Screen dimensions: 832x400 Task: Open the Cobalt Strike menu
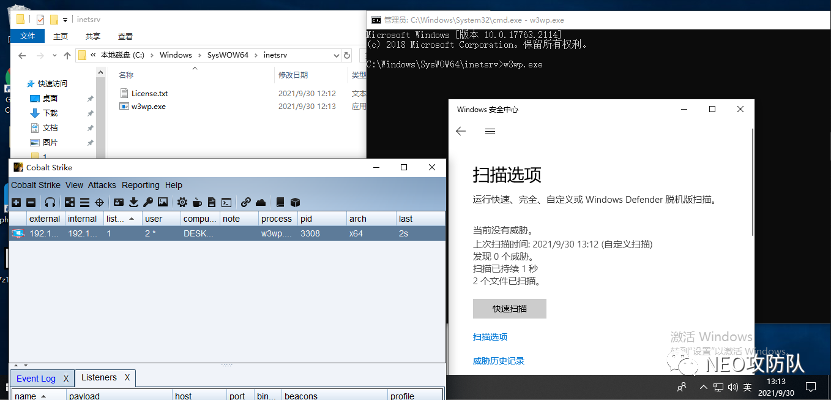[x=36, y=185]
